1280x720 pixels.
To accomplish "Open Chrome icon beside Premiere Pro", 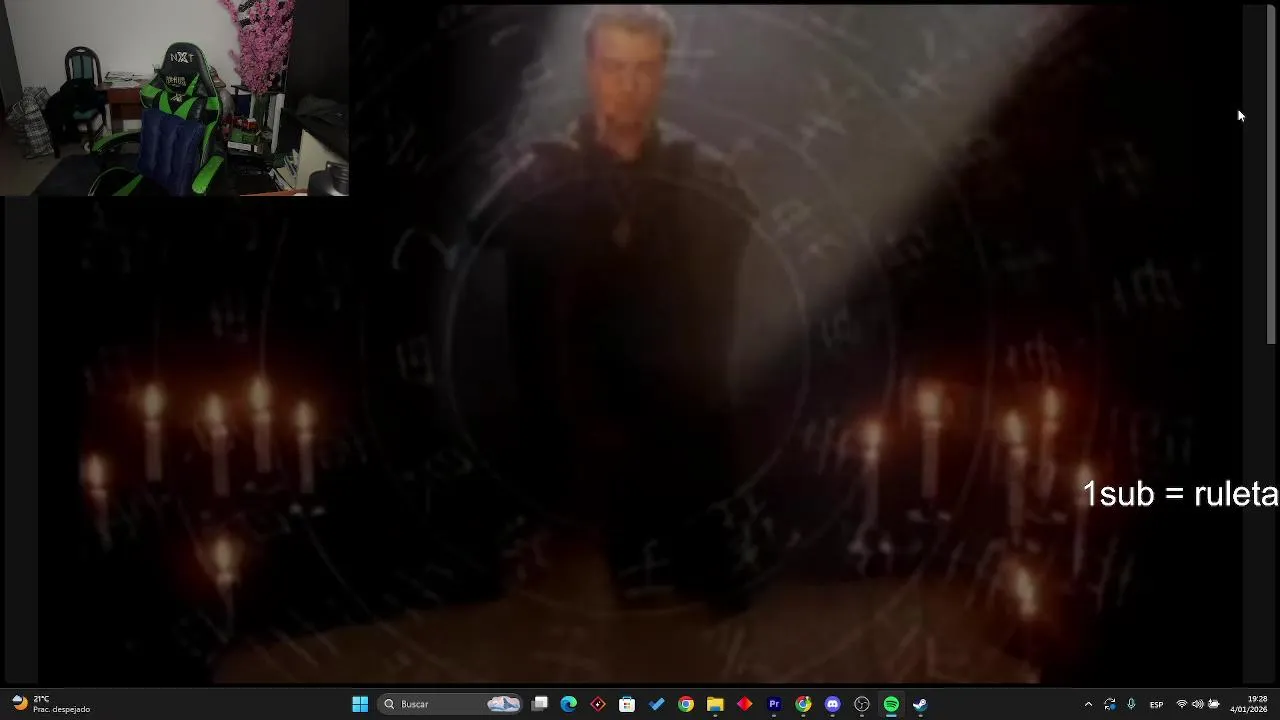I will (x=803, y=704).
